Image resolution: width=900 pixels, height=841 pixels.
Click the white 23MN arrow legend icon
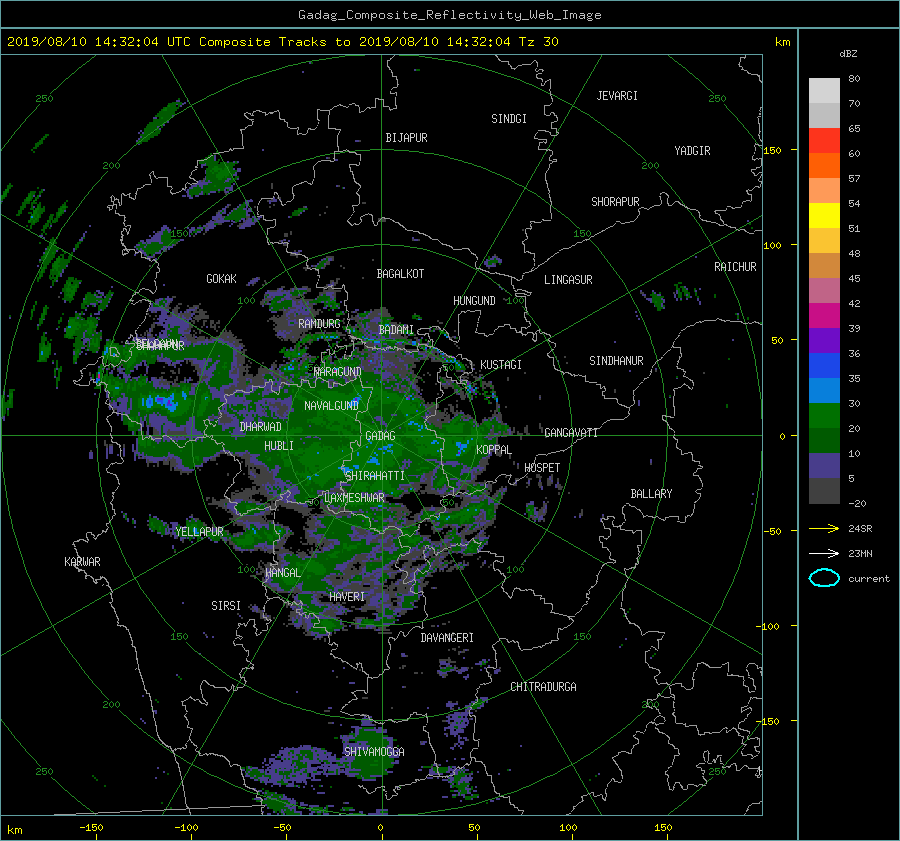tap(824, 553)
